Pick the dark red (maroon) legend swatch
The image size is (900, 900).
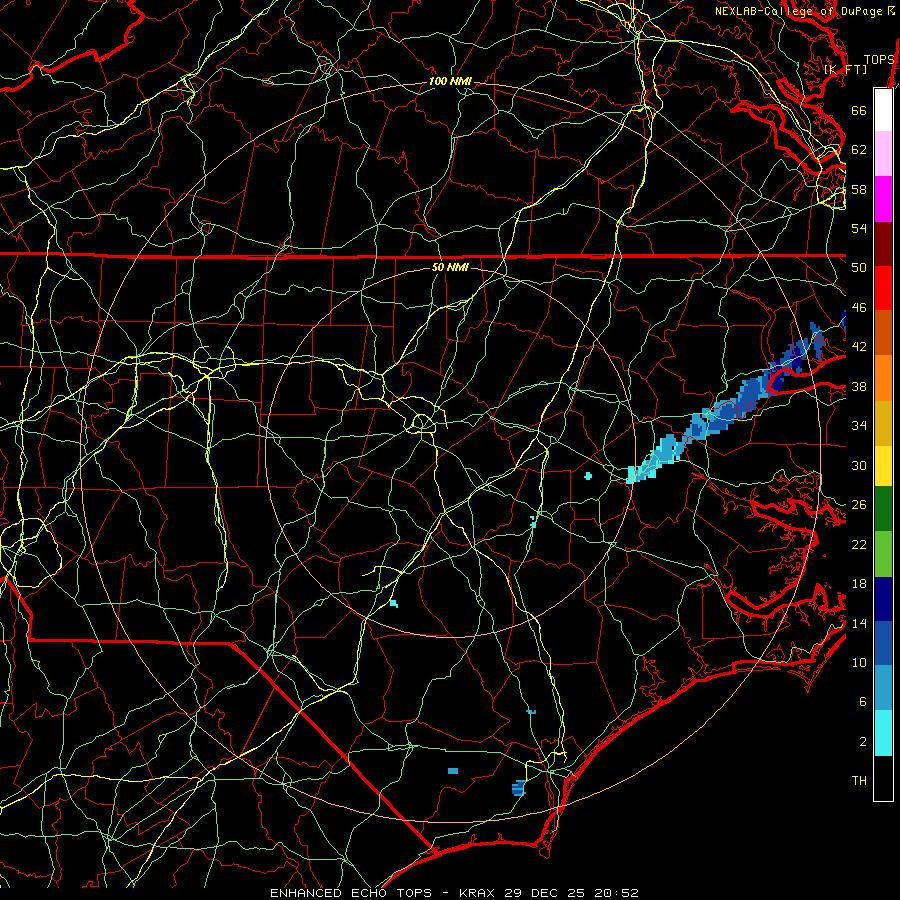point(883,244)
